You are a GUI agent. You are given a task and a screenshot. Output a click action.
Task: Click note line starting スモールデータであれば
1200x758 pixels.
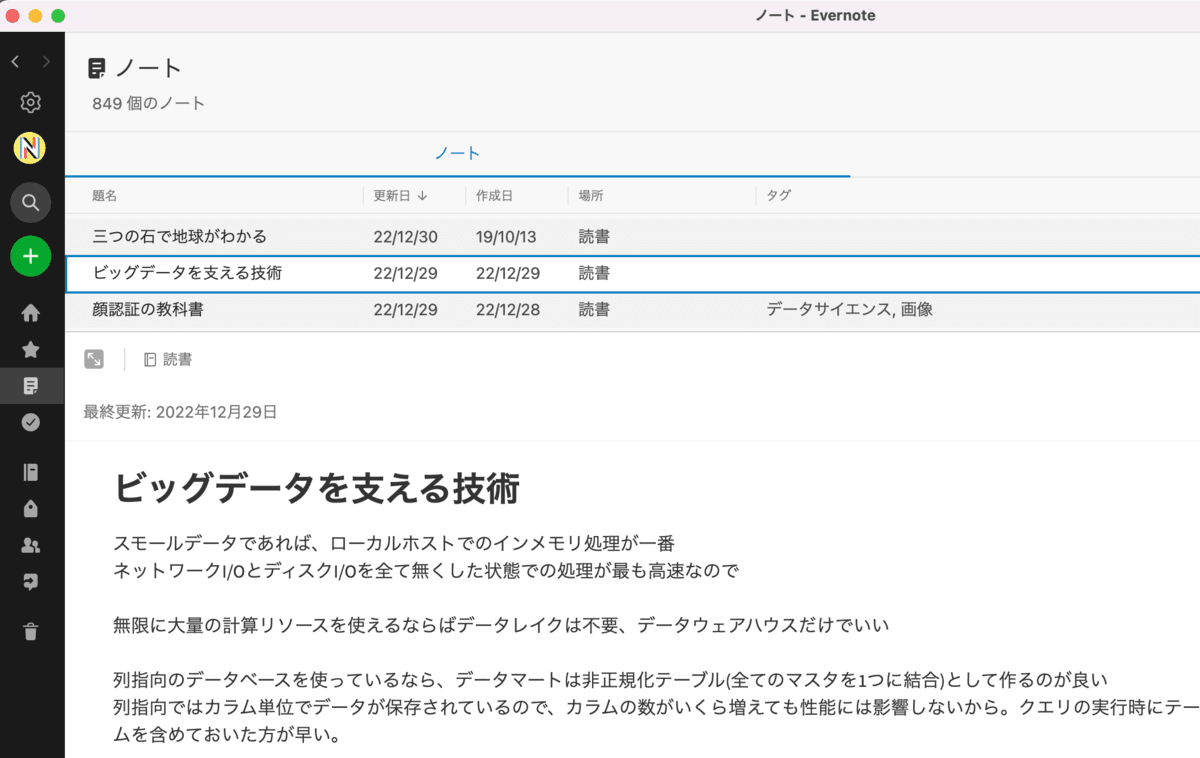click(x=395, y=544)
